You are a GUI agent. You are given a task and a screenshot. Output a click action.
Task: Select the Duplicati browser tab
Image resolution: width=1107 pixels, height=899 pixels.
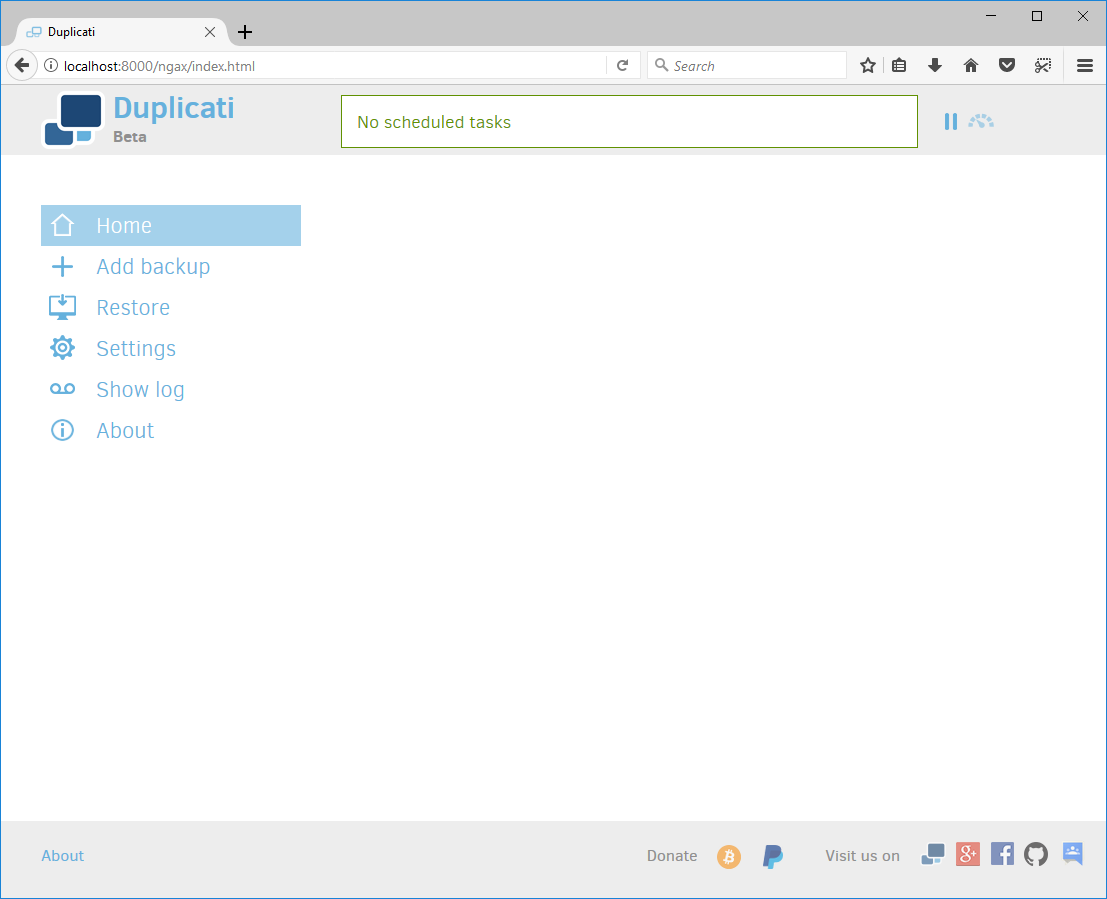tap(120, 32)
